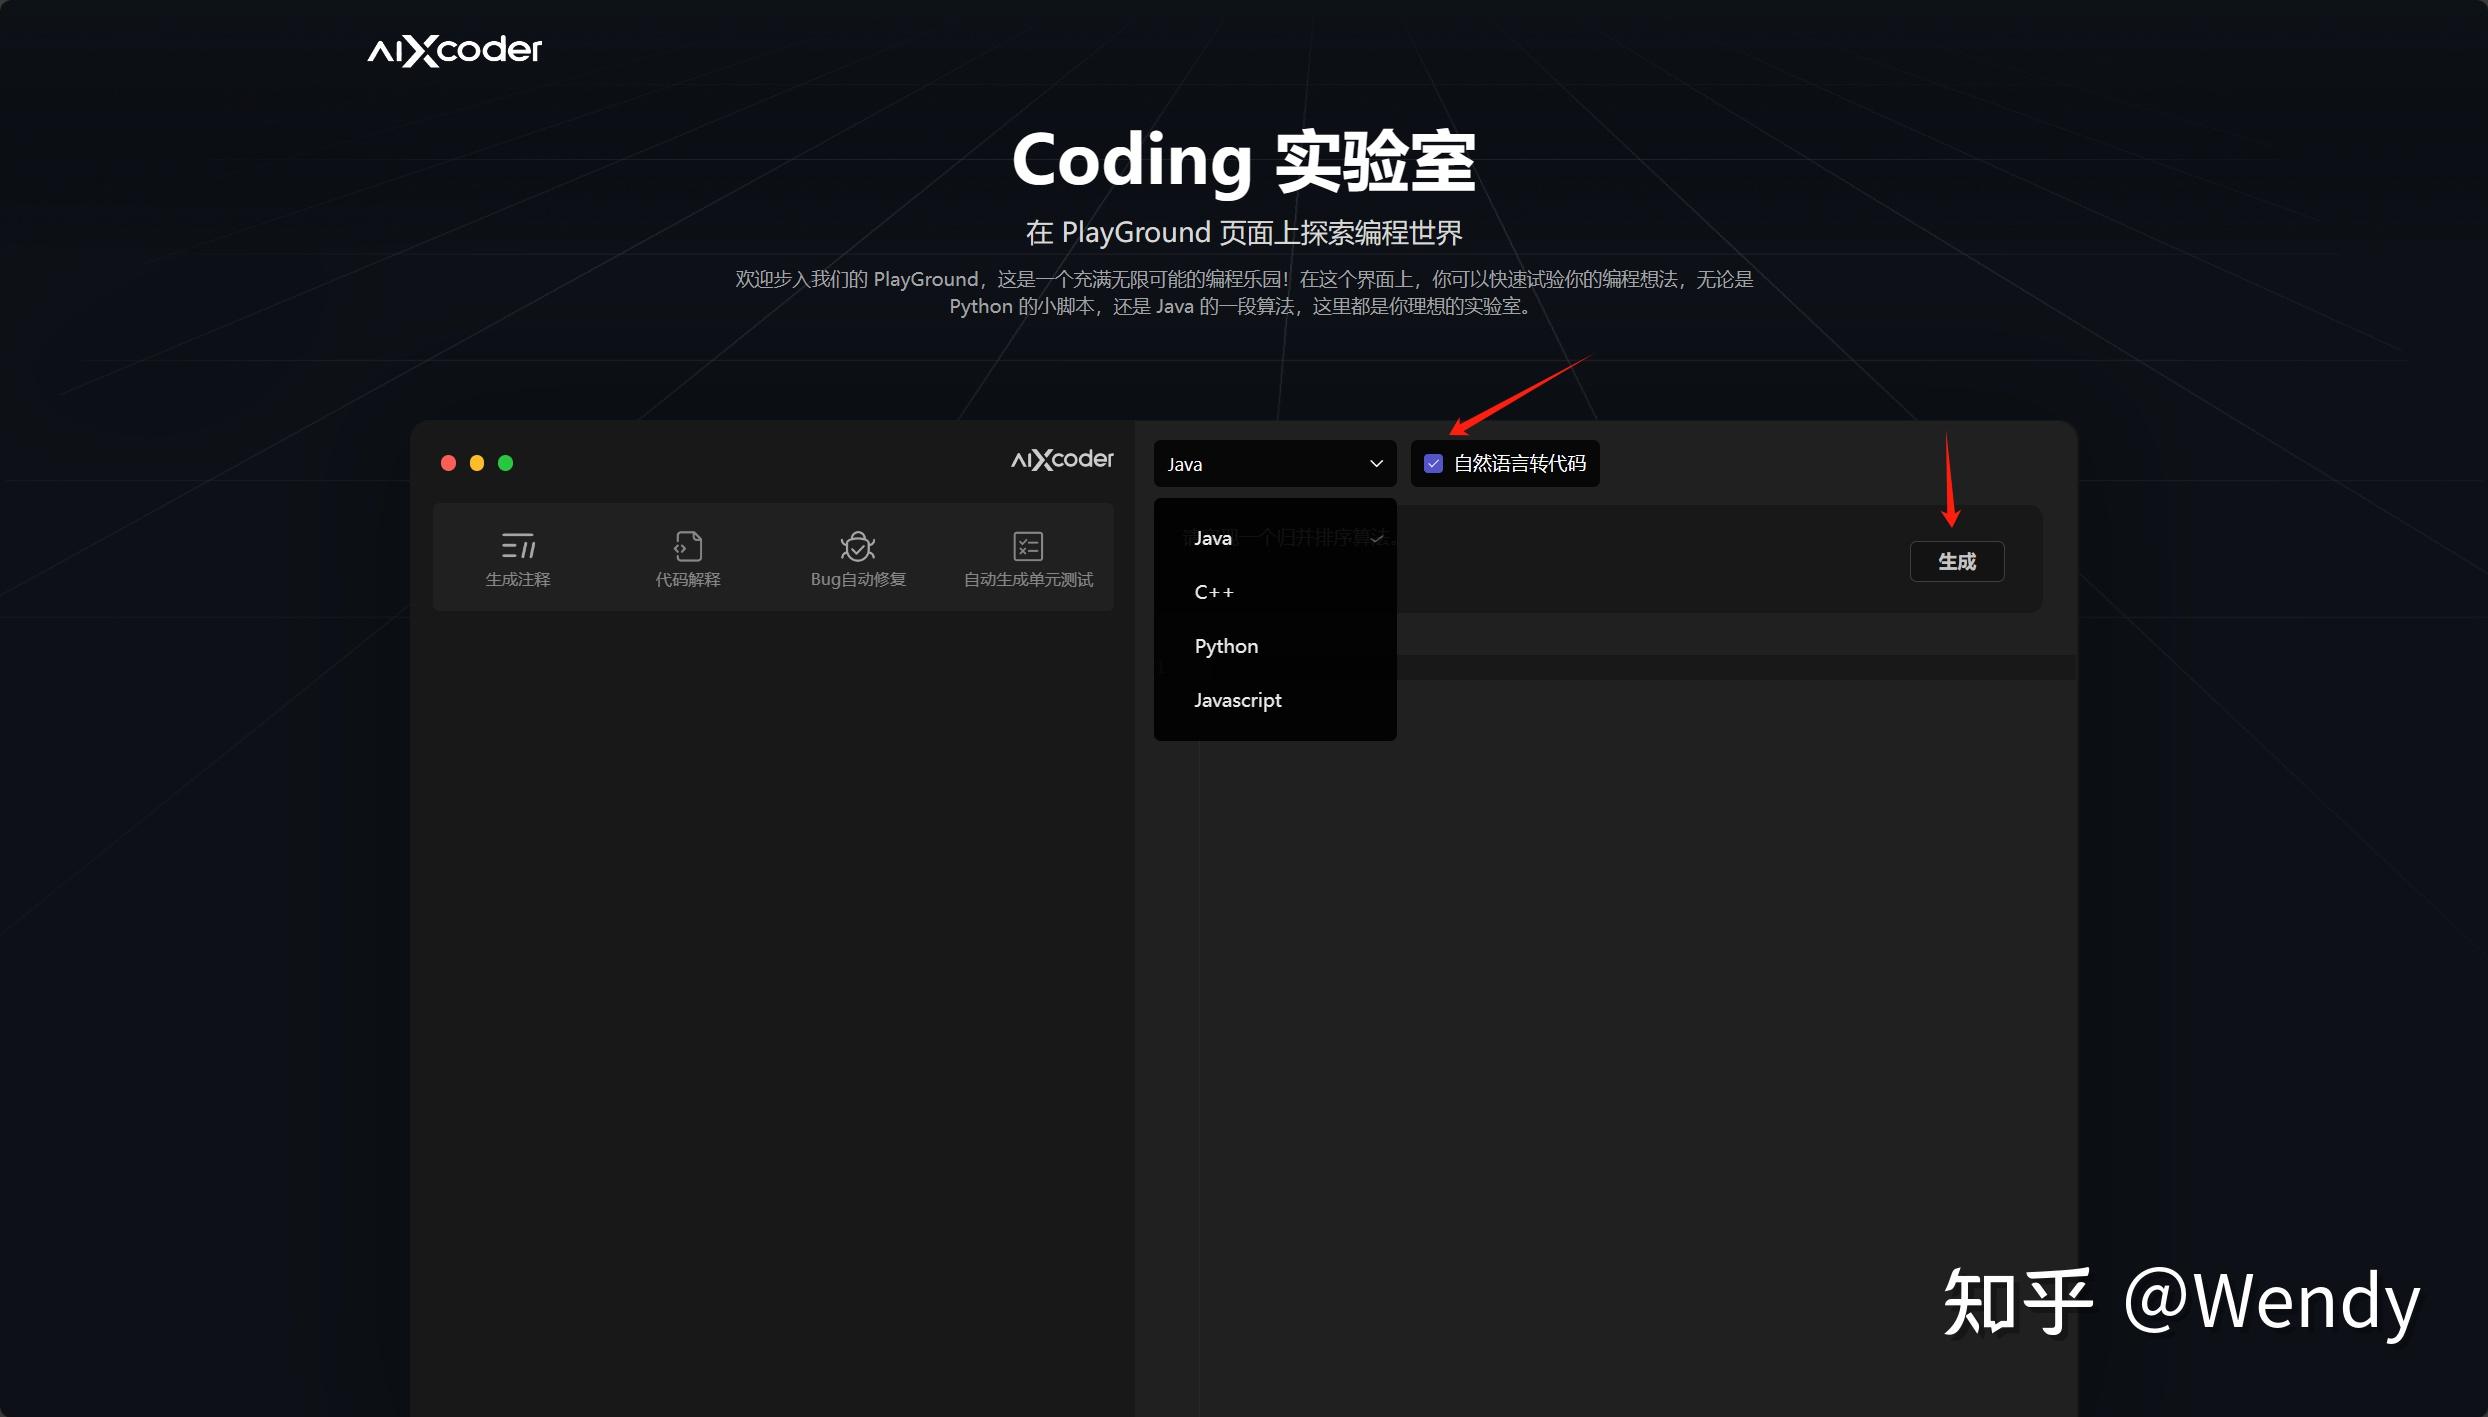Click the 生成 (generate) button
This screenshot has width=2488, height=1417.
point(1956,561)
